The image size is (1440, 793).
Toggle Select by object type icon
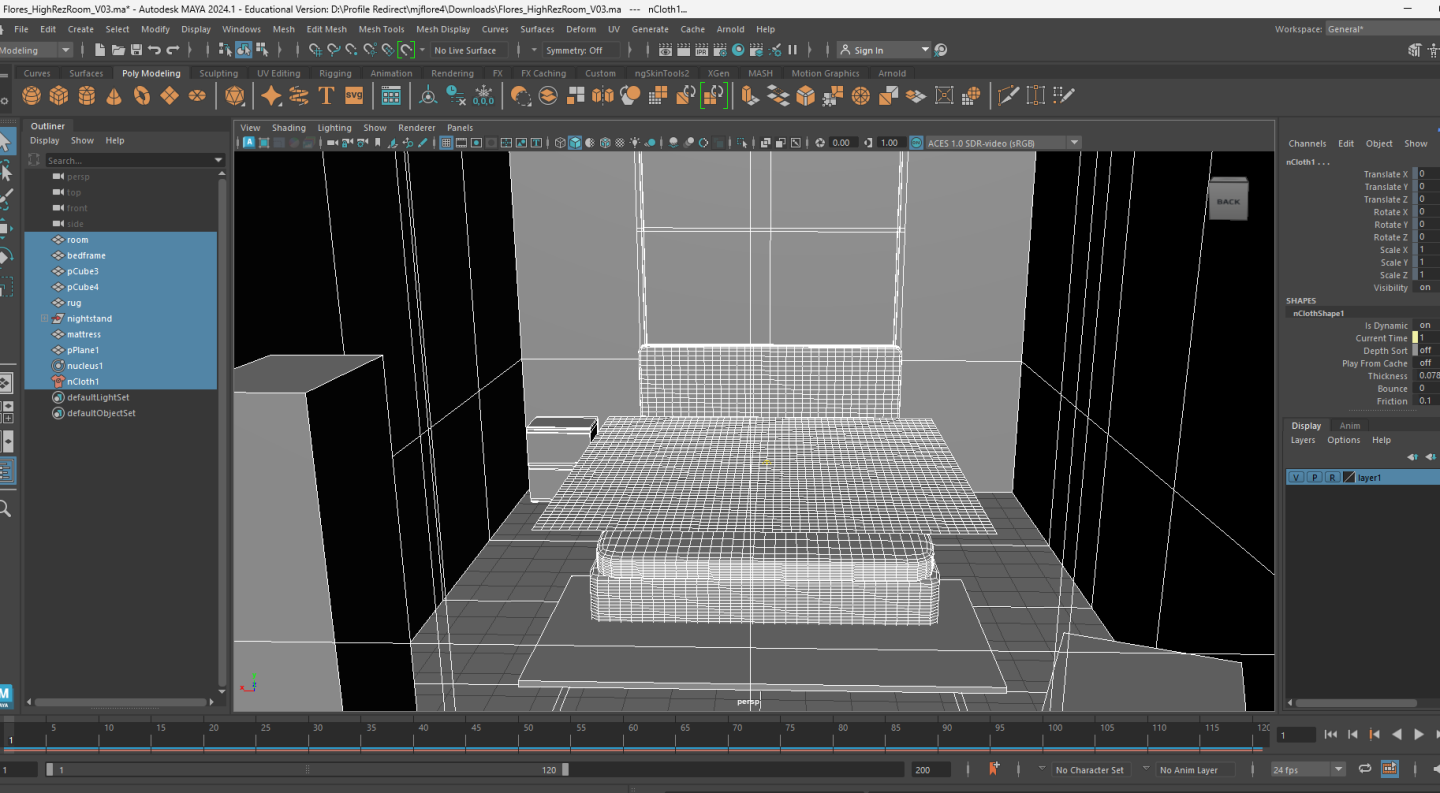[x=243, y=50]
